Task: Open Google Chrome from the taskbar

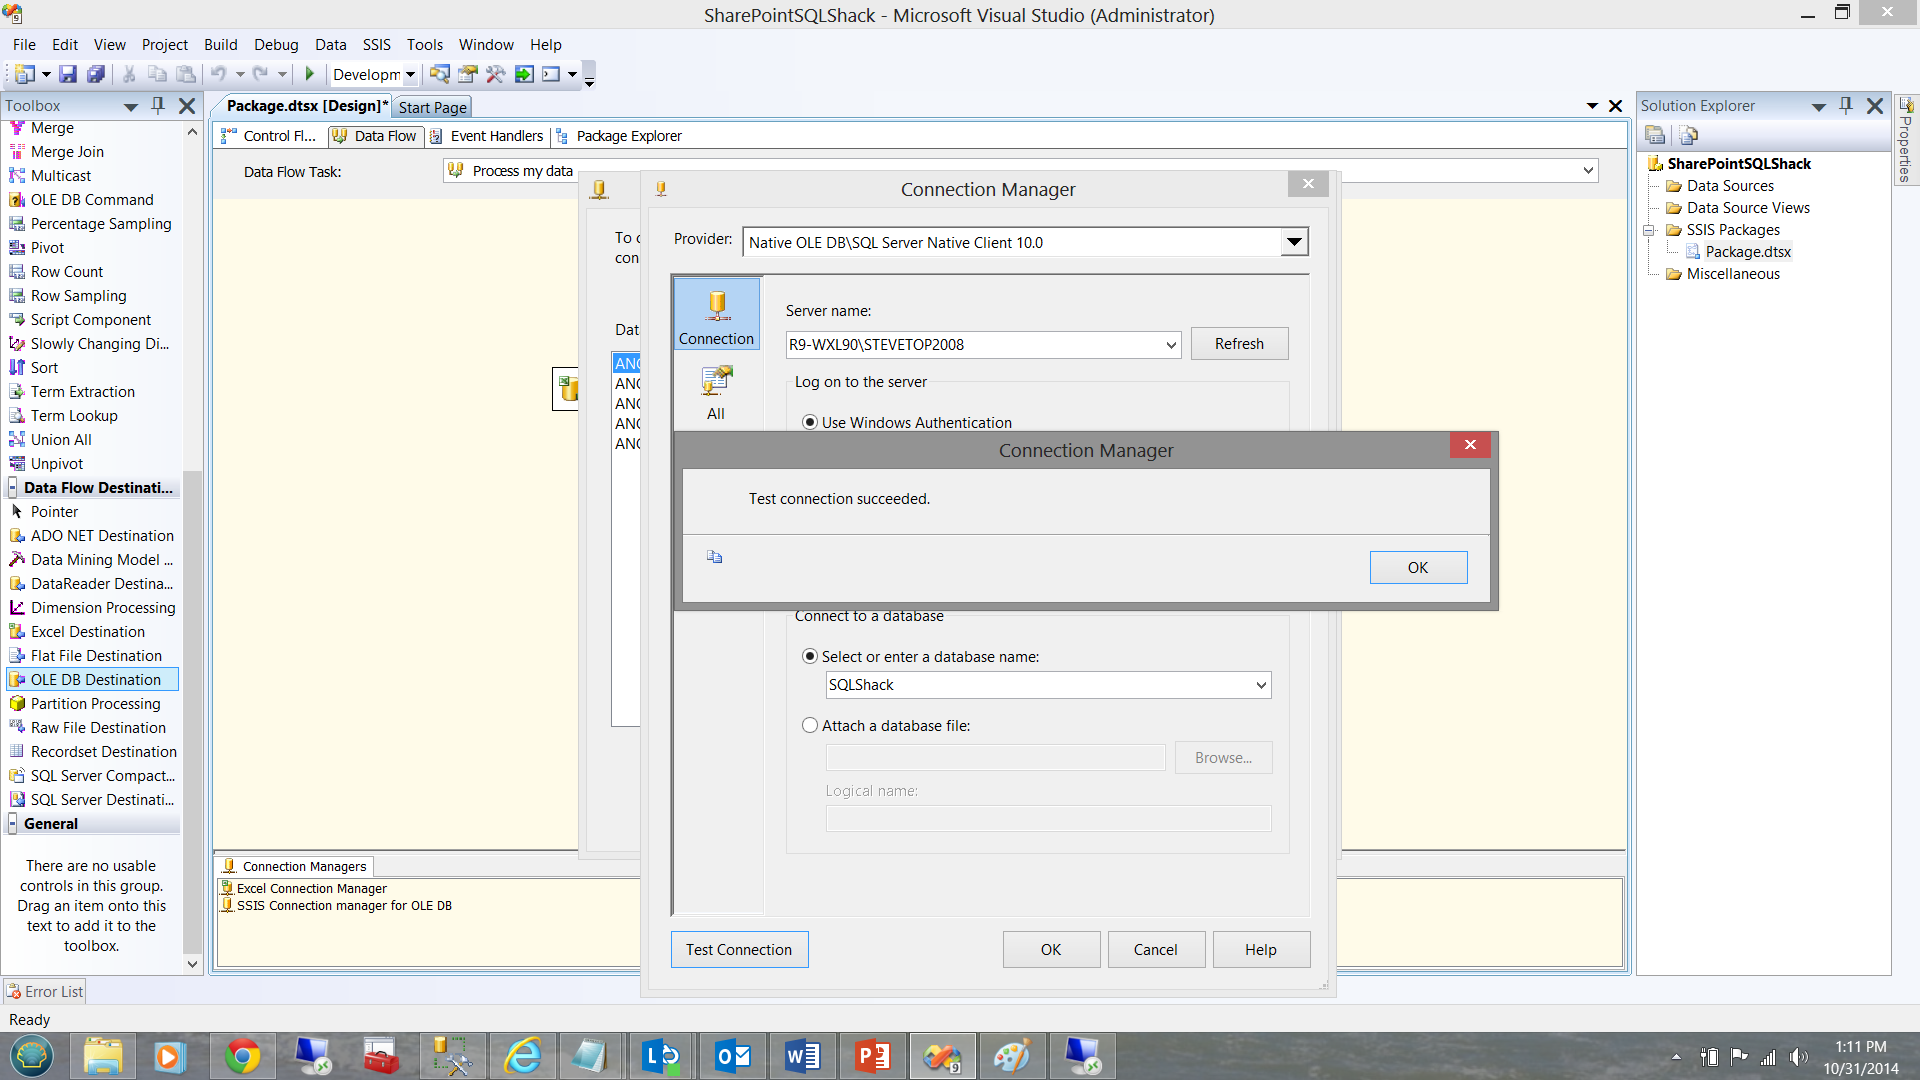Action: 242,1056
